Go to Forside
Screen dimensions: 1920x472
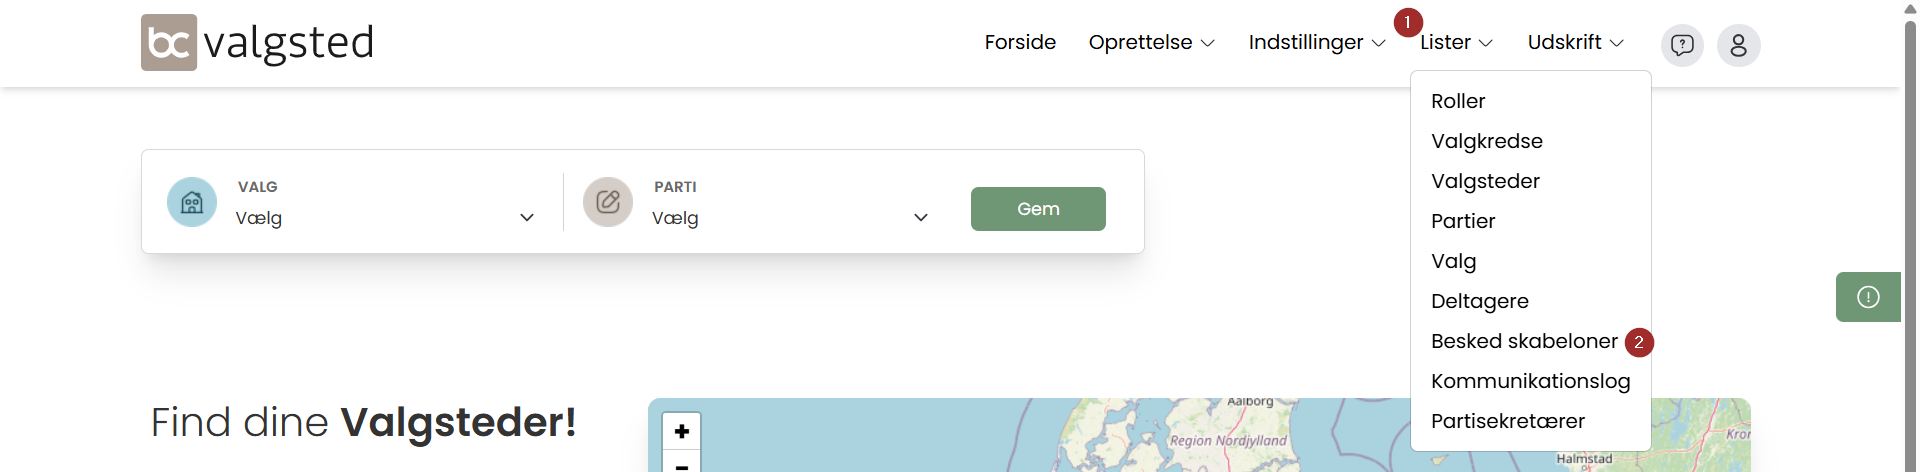coord(1020,43)
